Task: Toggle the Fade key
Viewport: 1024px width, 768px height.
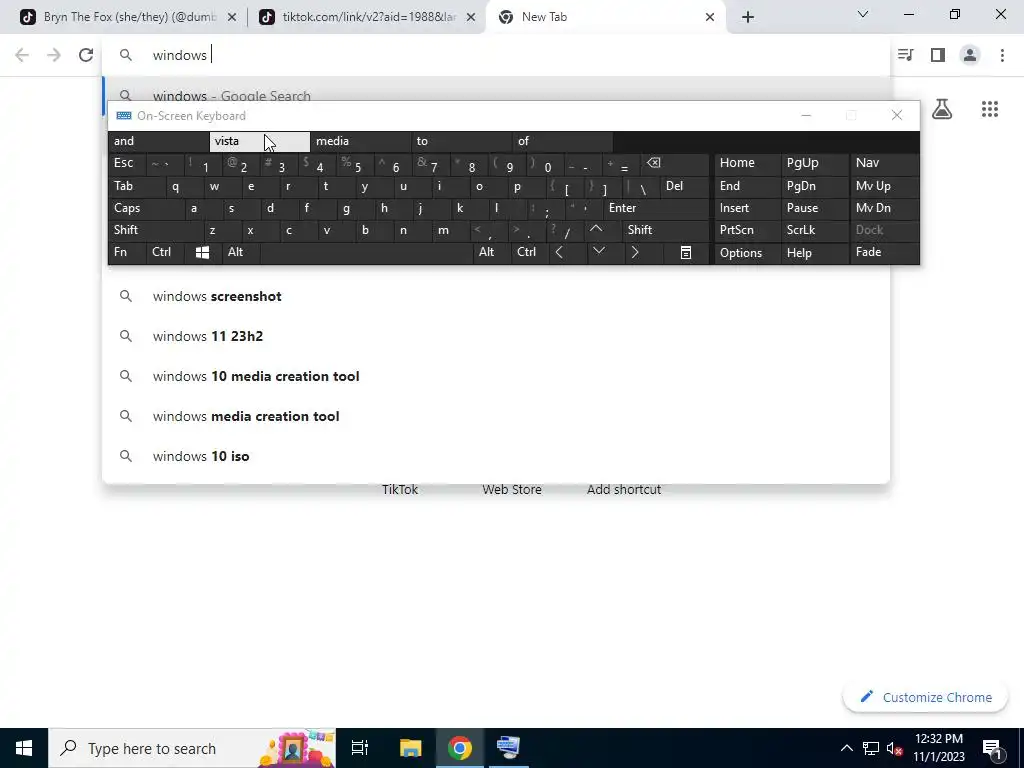Action: (x=884, y=252)
